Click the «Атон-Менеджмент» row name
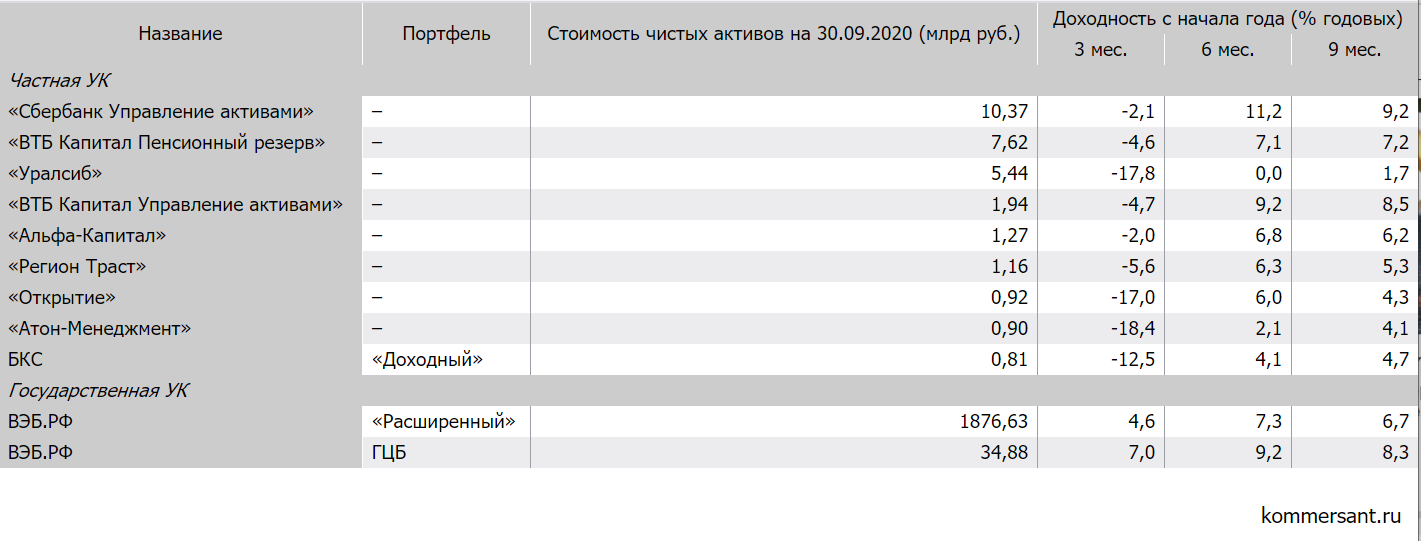Screen dimensions: 1421x541 click(x=99, y=328)
